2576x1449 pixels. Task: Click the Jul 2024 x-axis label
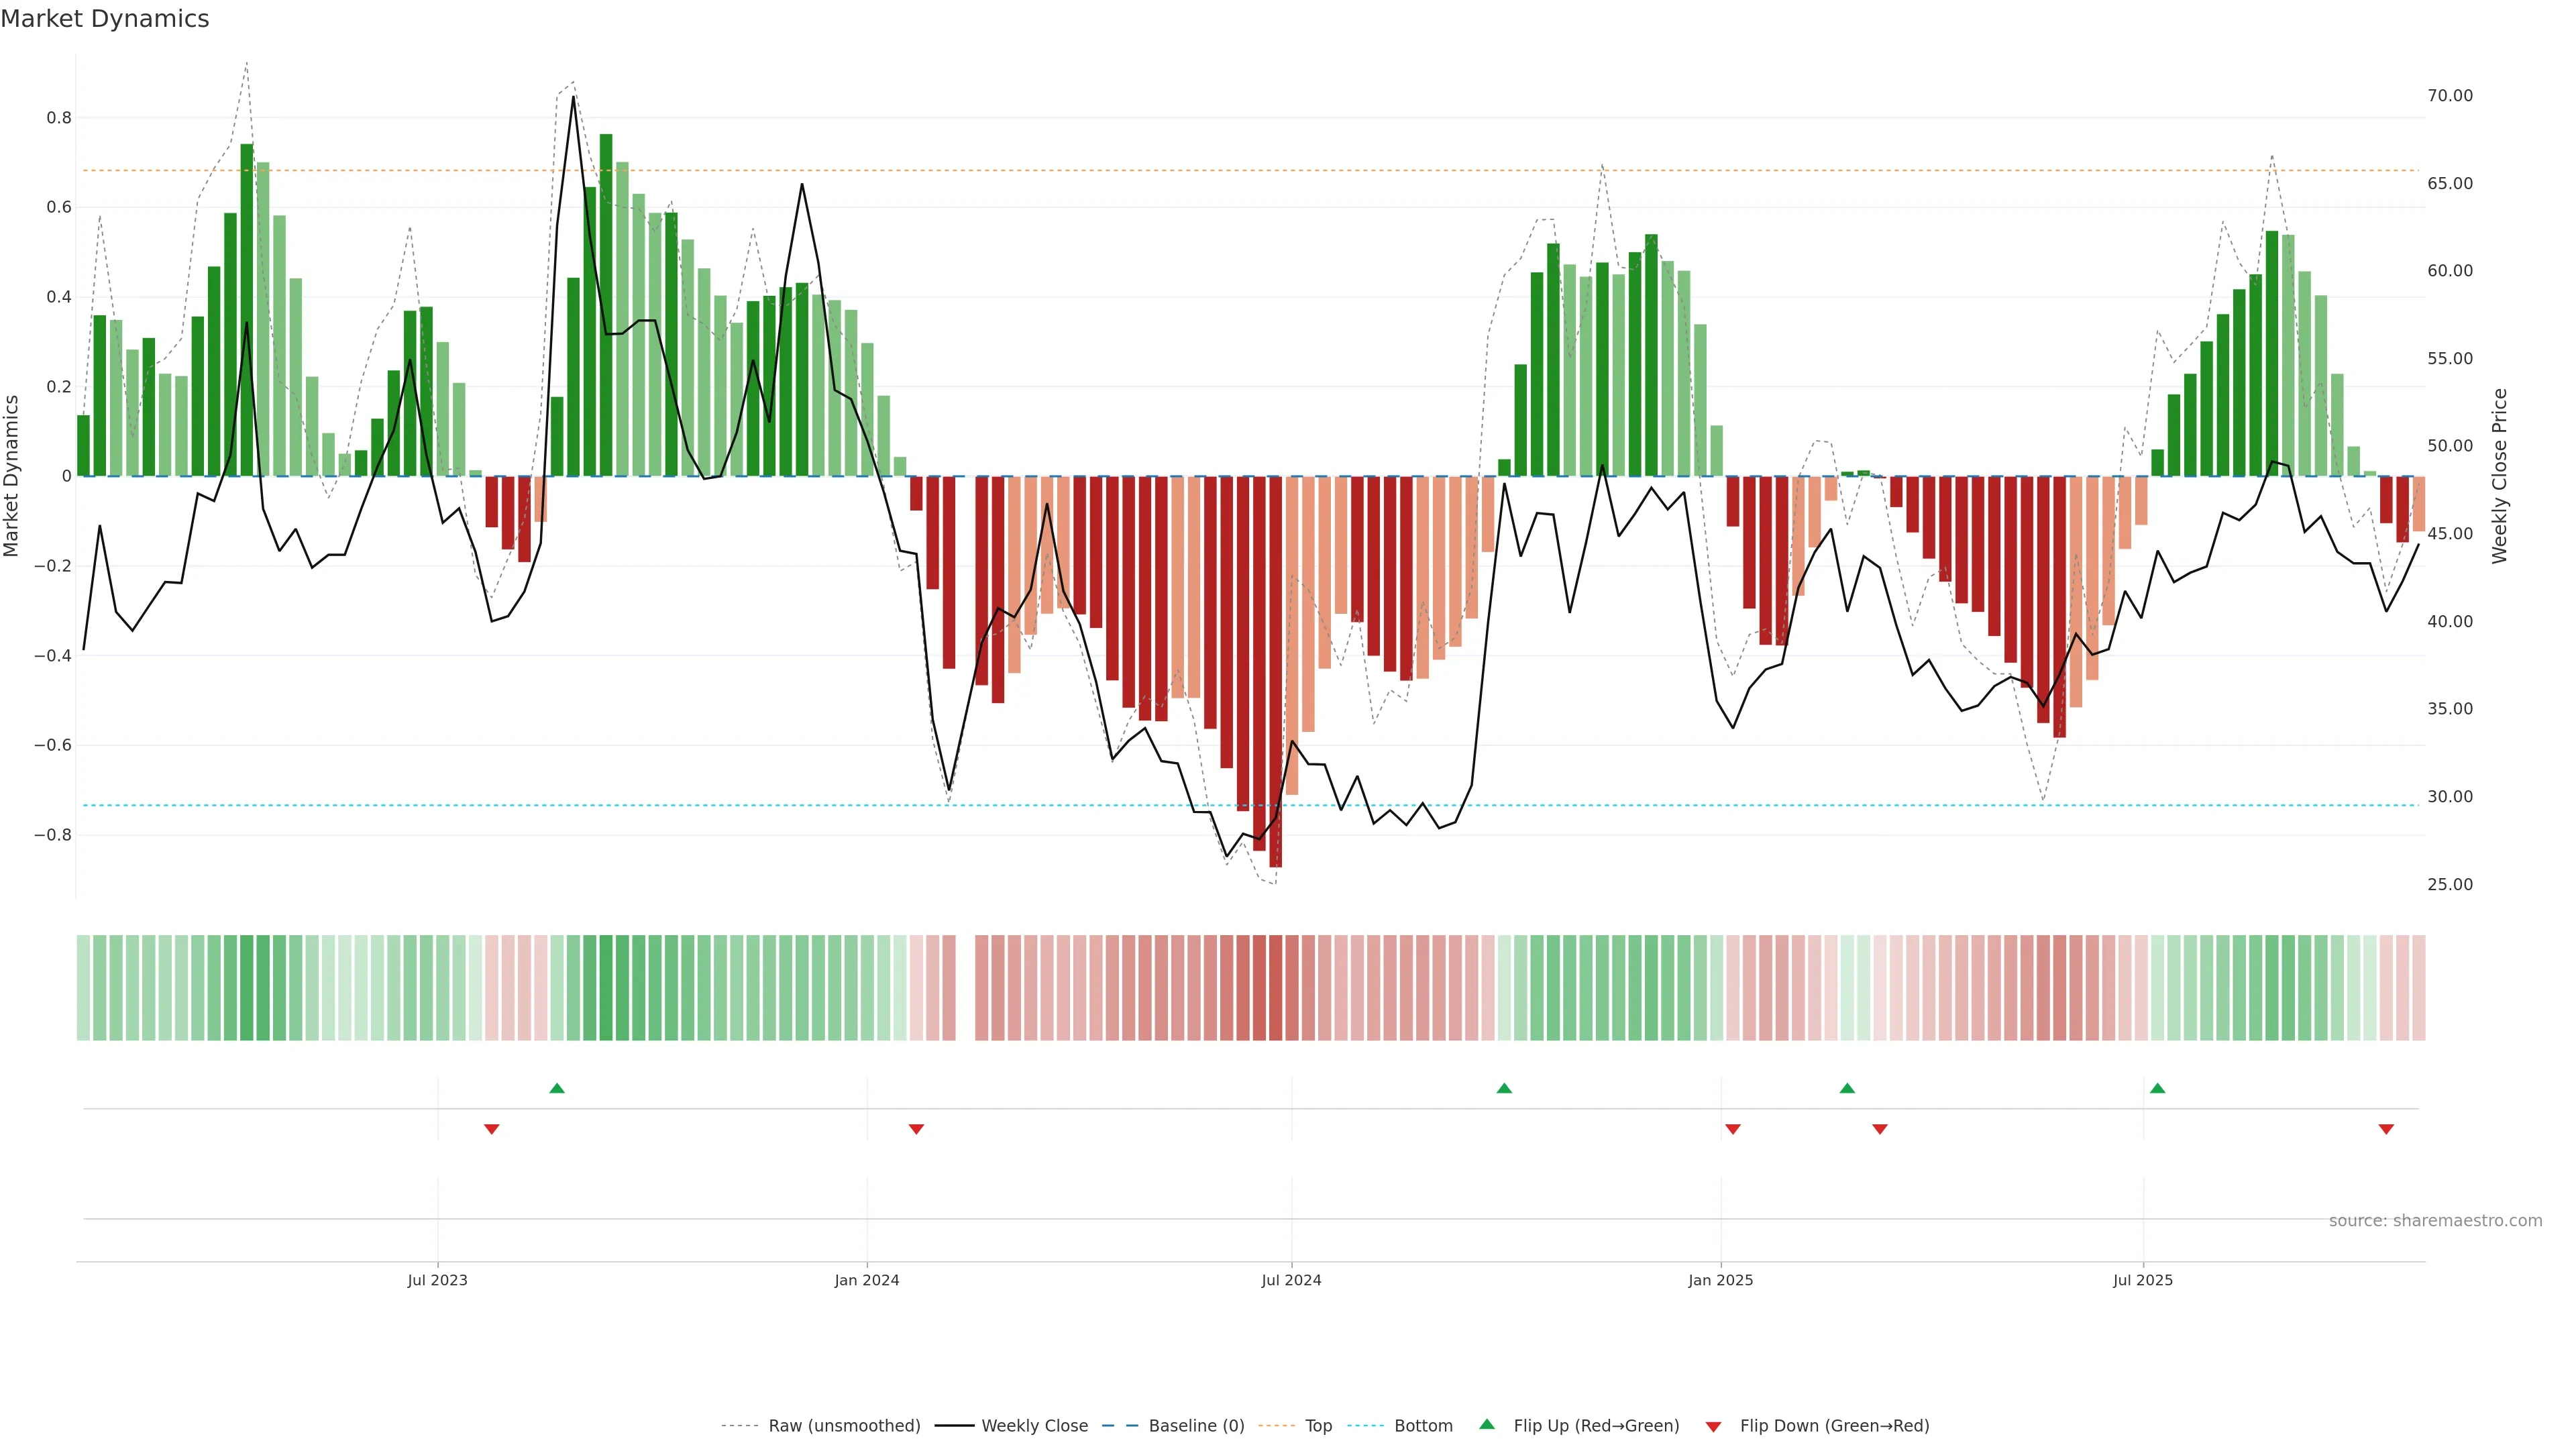[x=1291, y=1280]
